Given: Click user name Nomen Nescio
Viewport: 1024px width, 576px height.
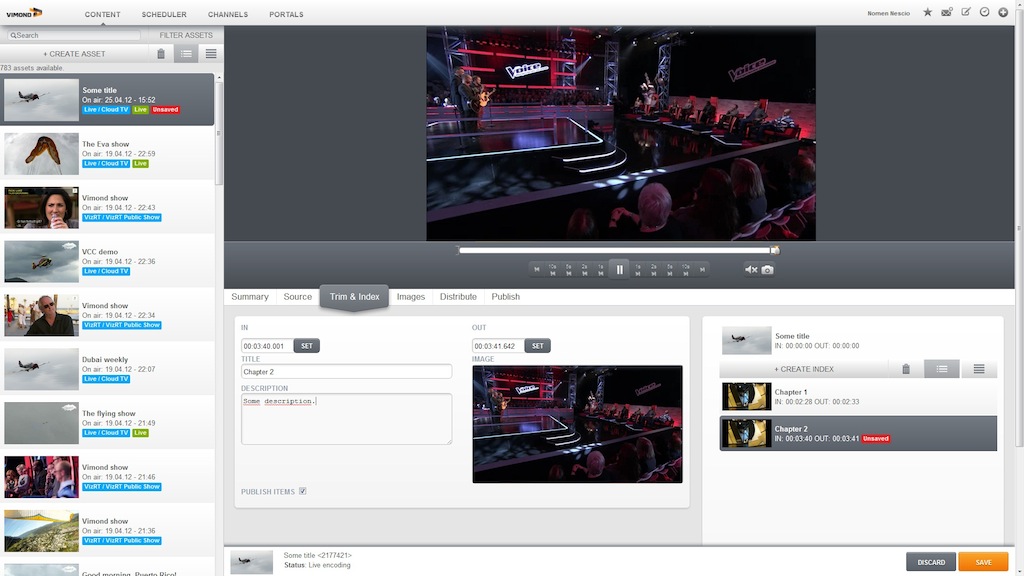Looking at the screenshot, I should pos(888,13).
